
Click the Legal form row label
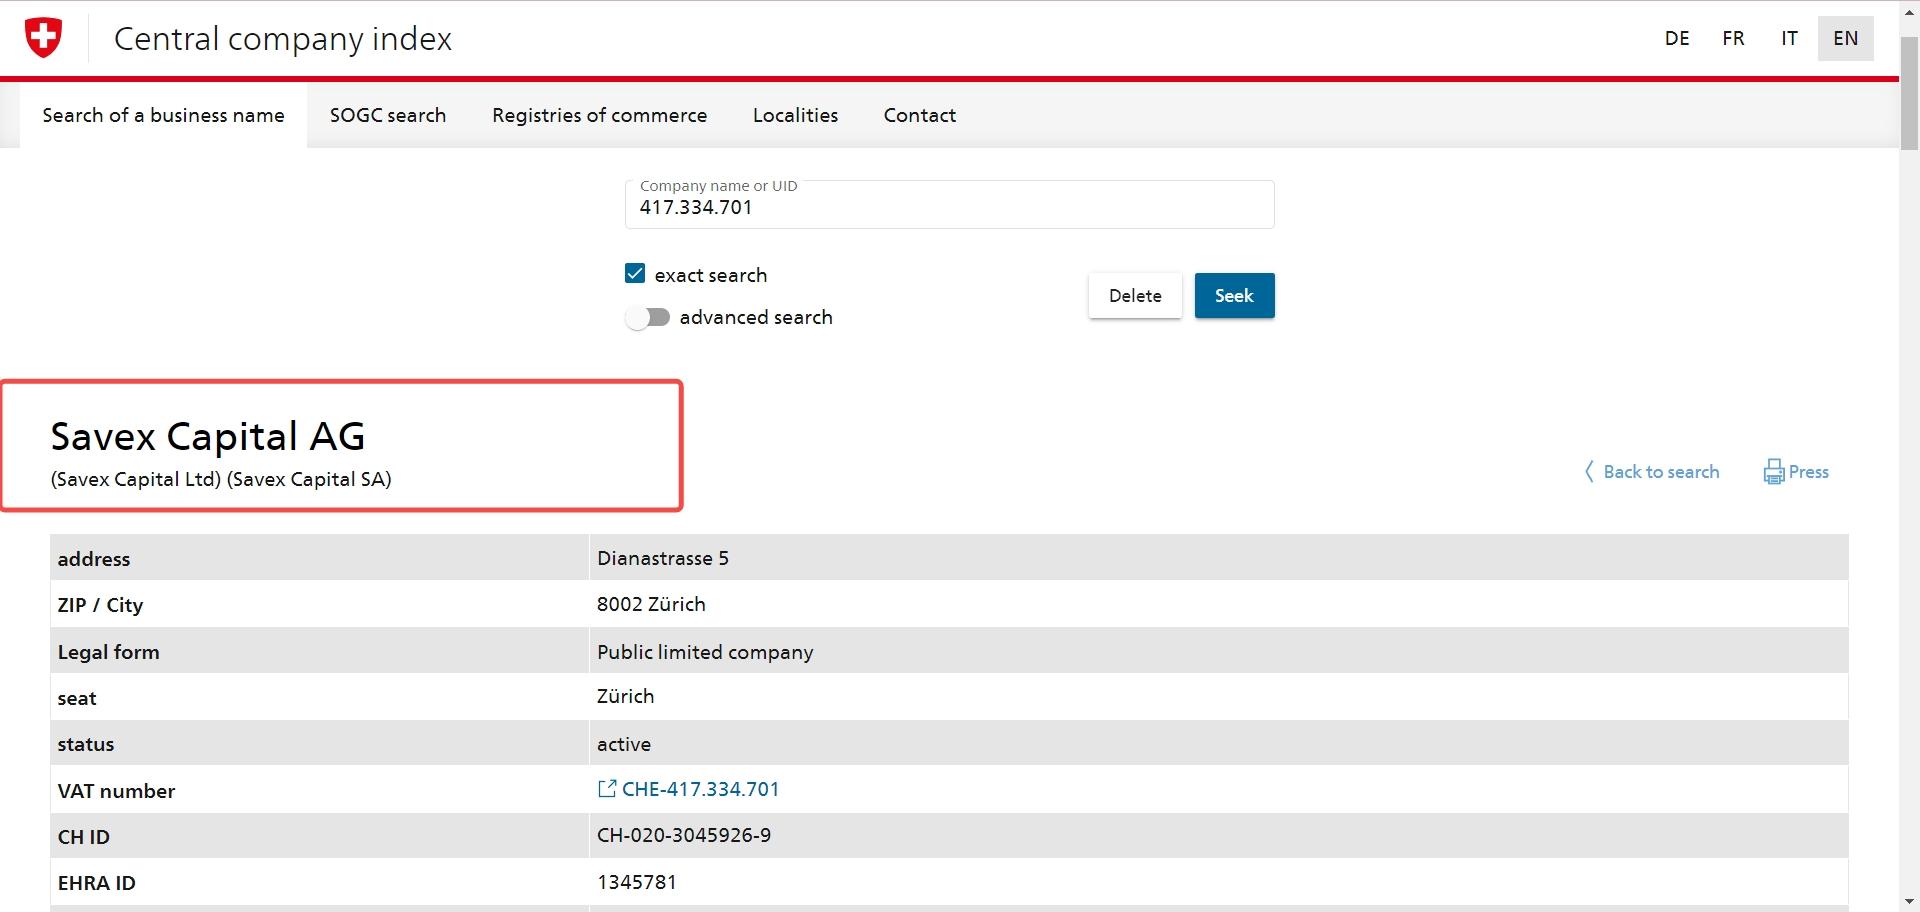[x=108, y=652]
